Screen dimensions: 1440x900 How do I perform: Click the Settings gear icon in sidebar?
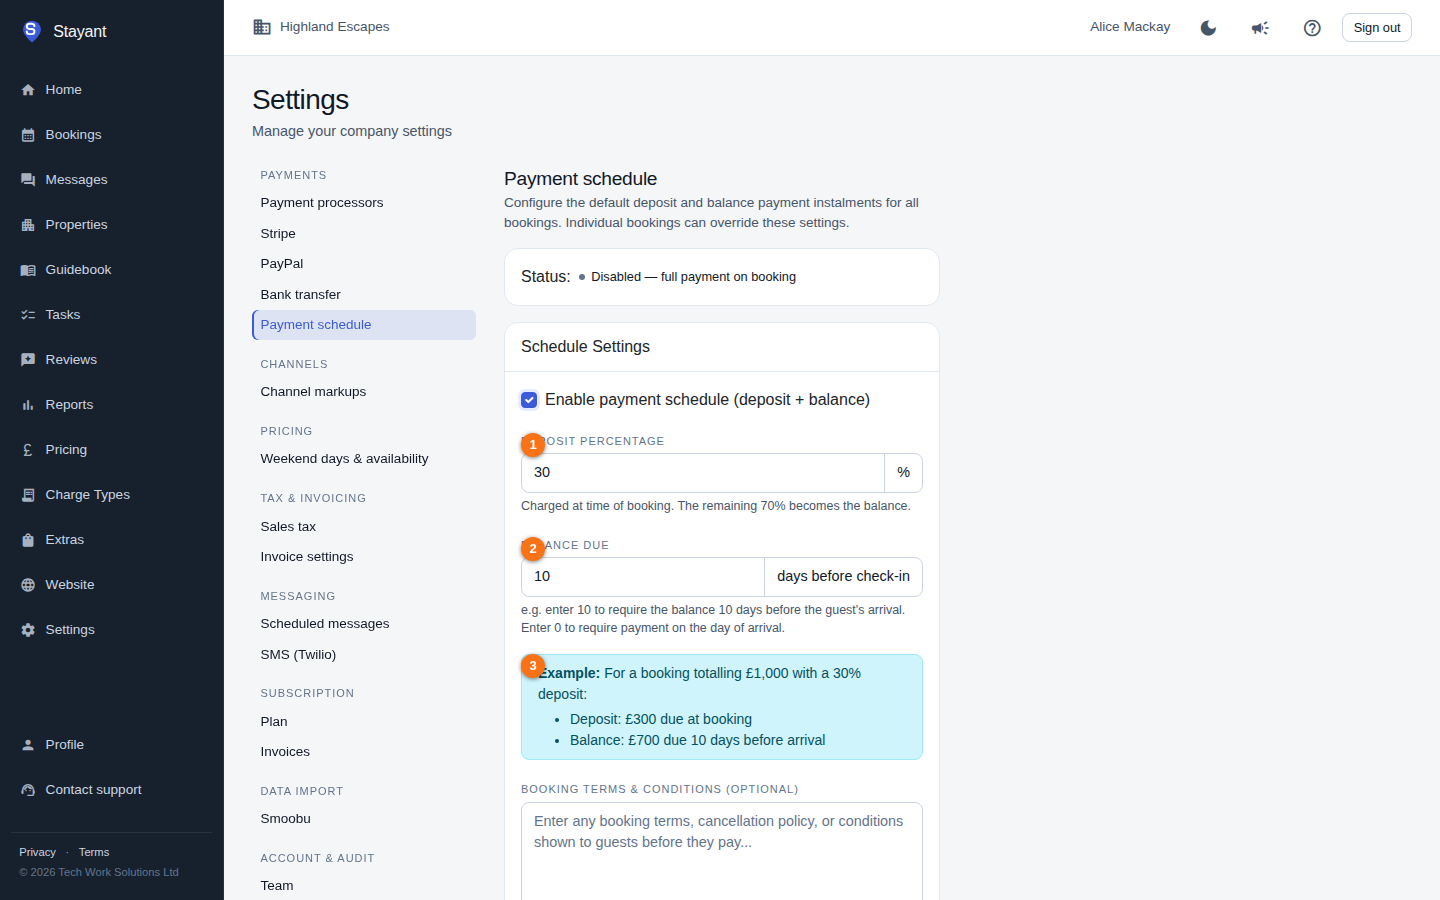point(28,630)
